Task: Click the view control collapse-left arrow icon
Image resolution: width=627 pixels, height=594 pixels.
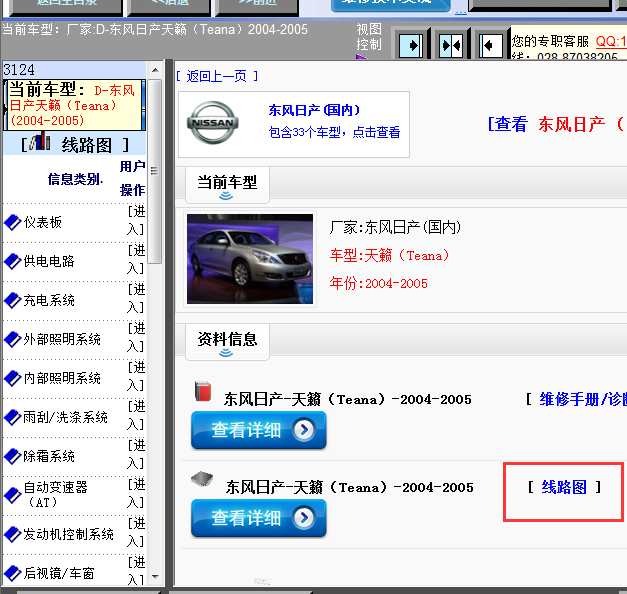Action: pyautogui.click(x=491, y=46)
